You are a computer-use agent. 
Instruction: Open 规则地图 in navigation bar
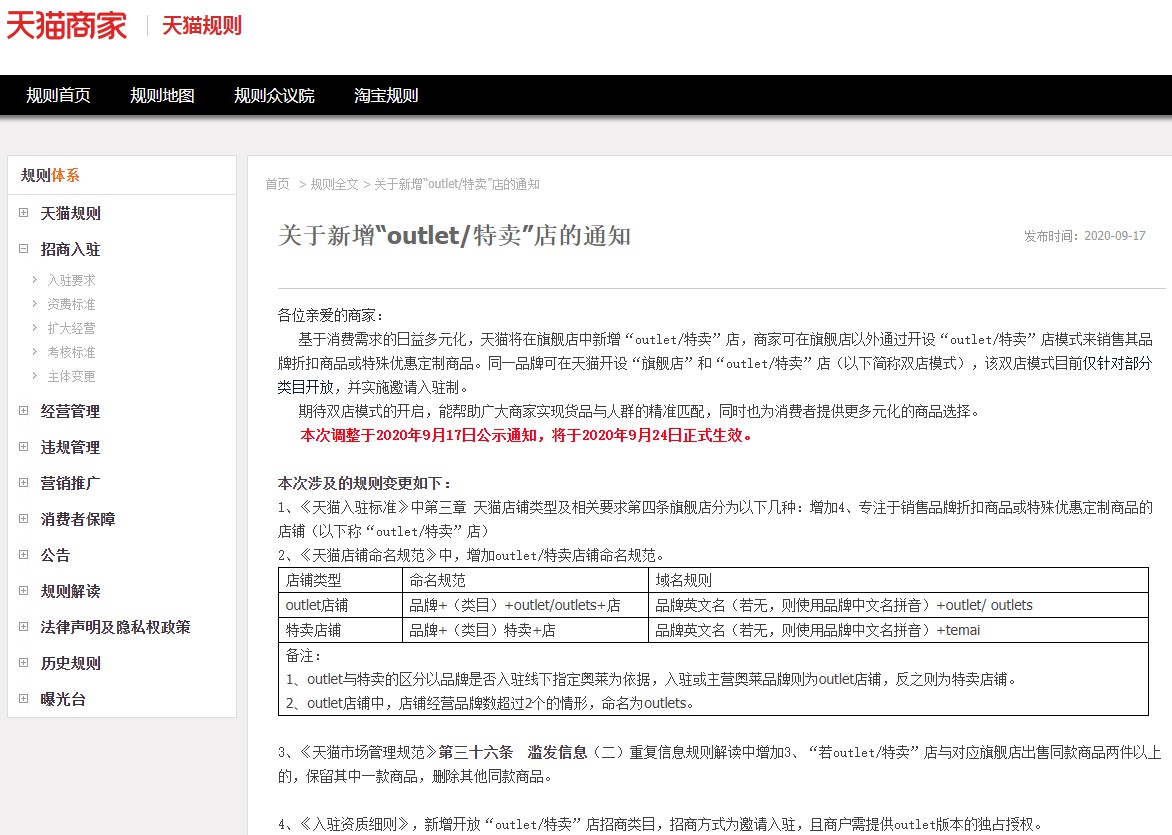pos(162,96)
